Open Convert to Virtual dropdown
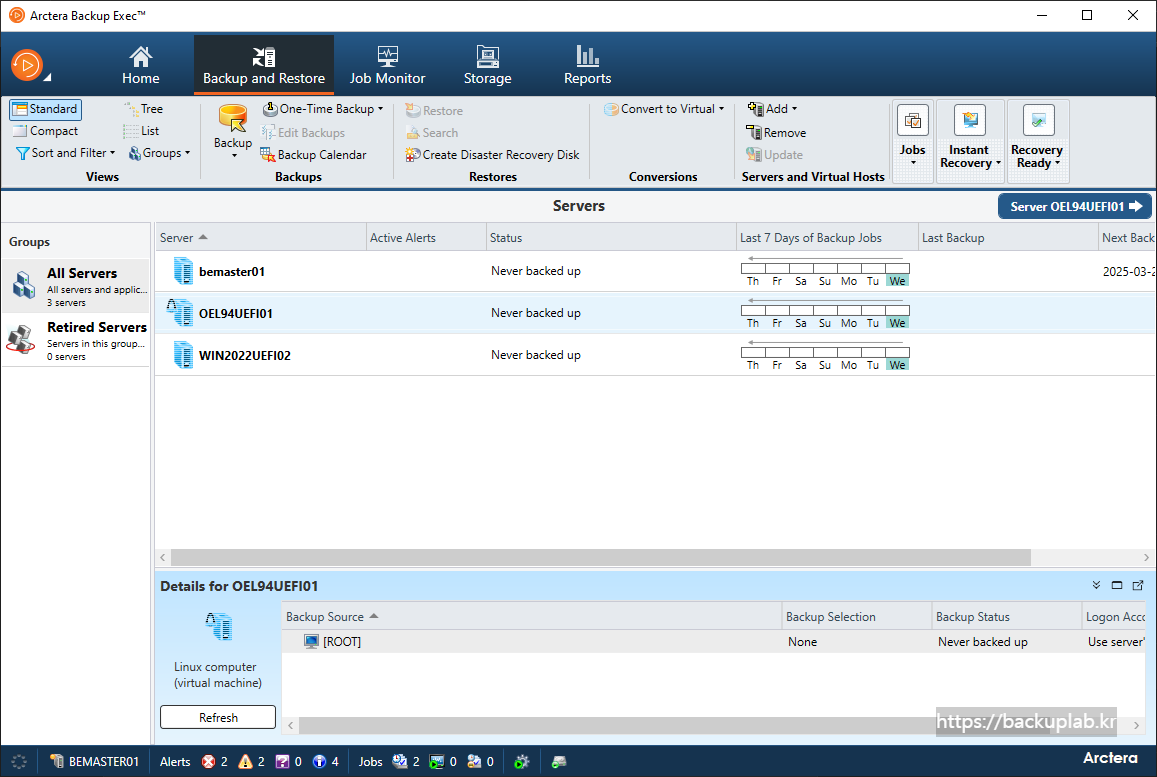Image resolution: width=1157 pixels, height=777 pixels. tap(663, 109)
